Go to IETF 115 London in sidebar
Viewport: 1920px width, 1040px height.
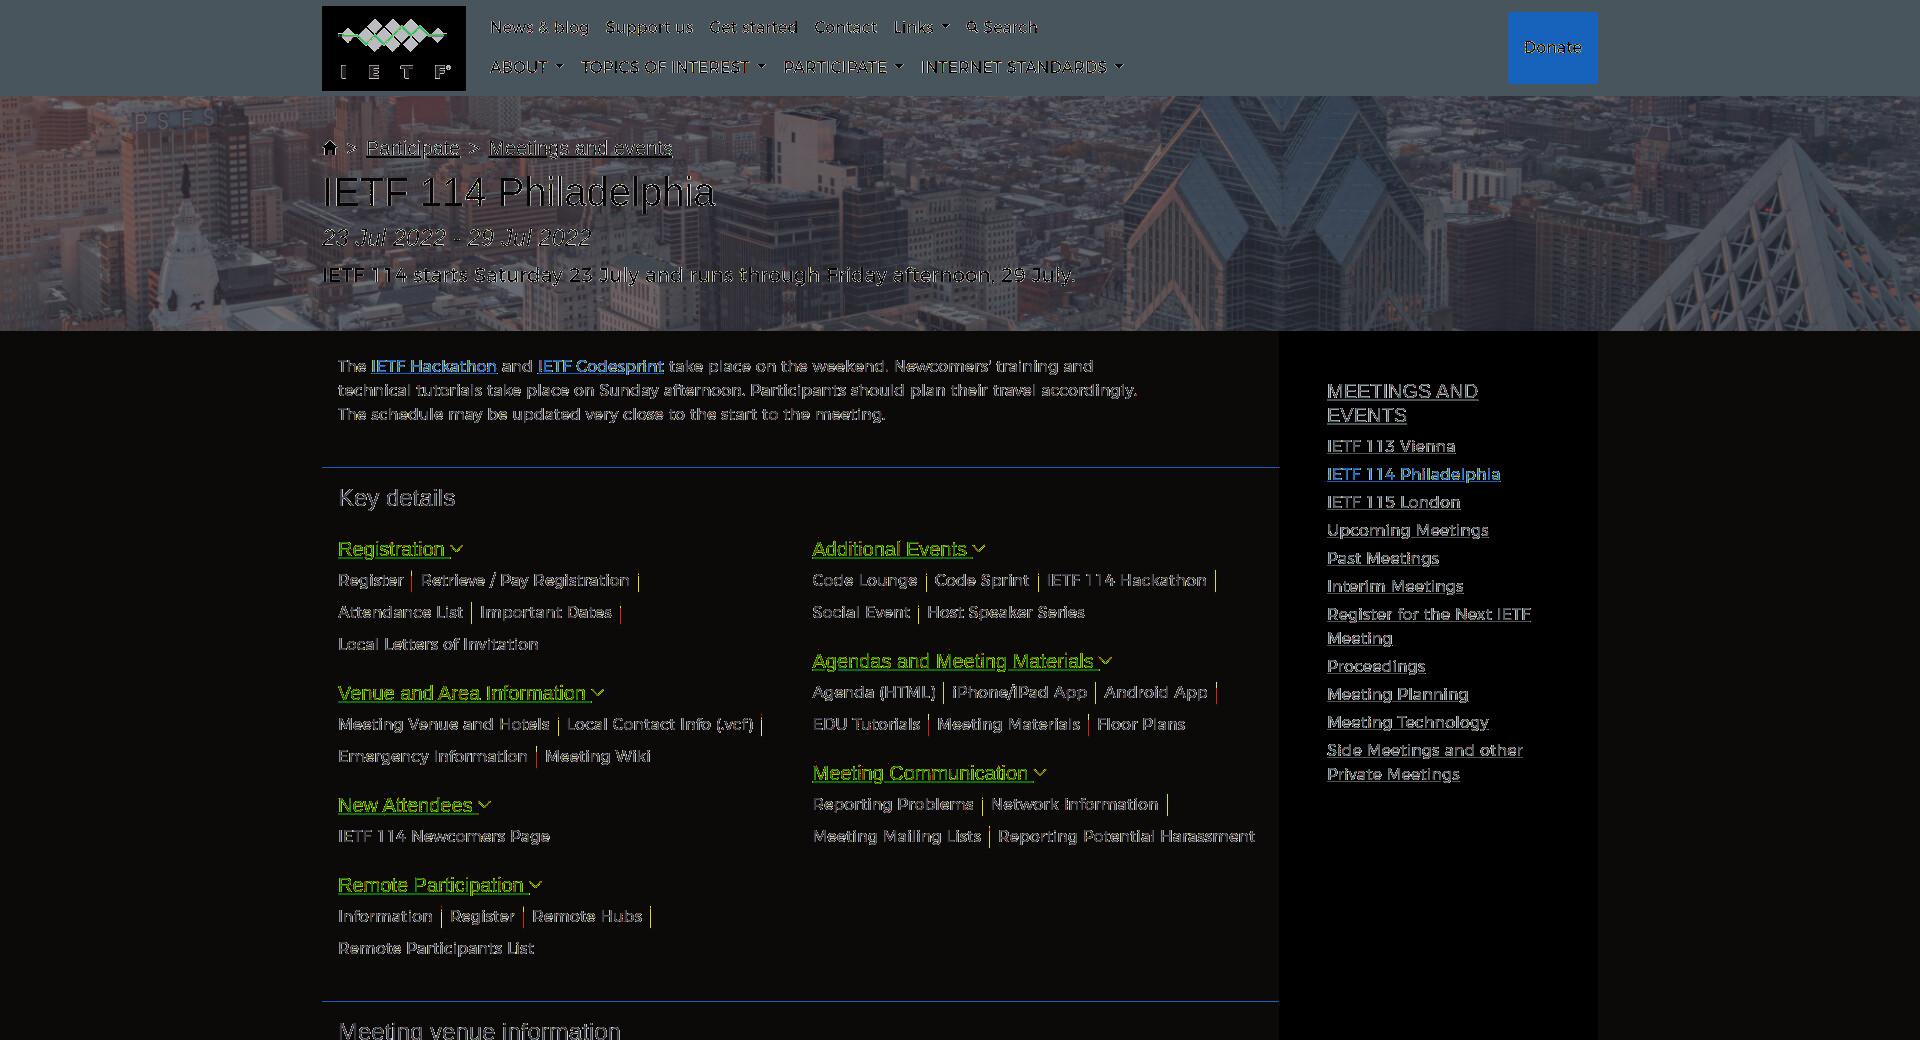click(1393, 503)
